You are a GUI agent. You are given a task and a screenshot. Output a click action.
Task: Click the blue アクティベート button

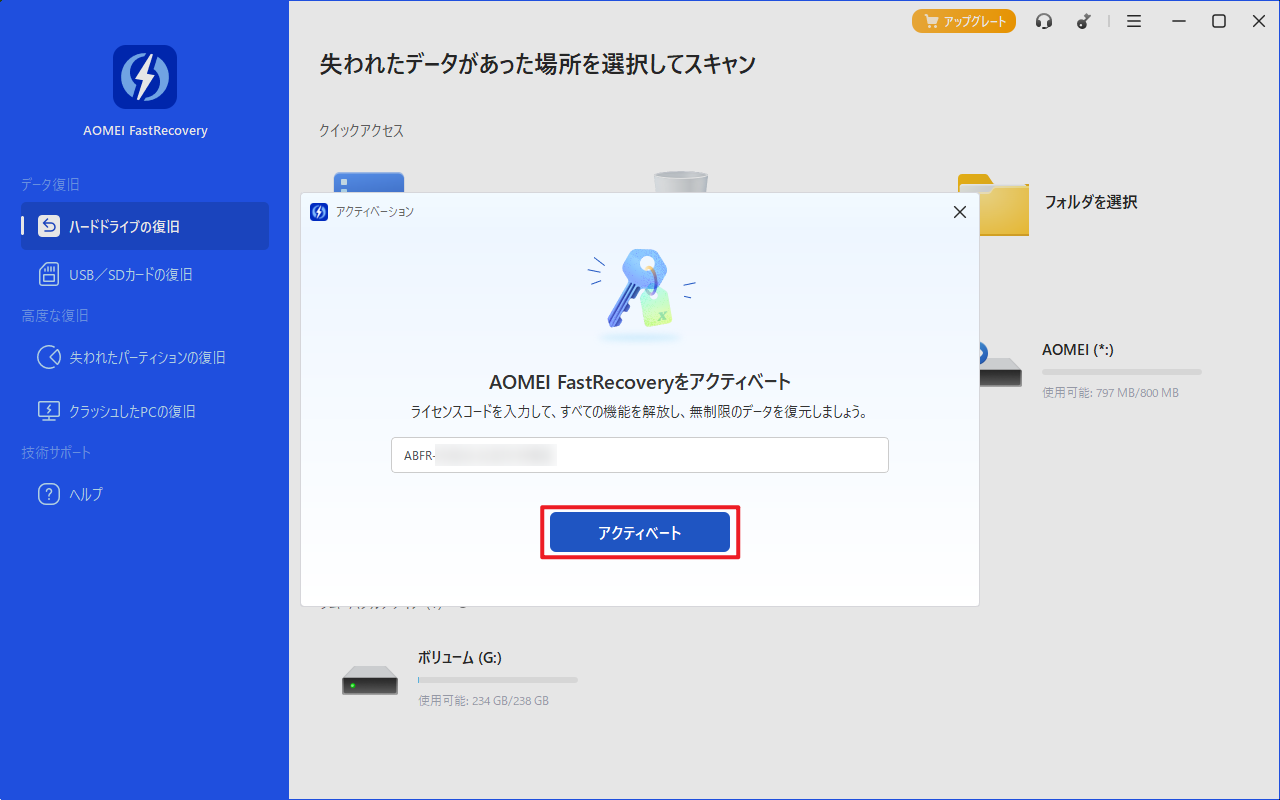pos(639,533)
